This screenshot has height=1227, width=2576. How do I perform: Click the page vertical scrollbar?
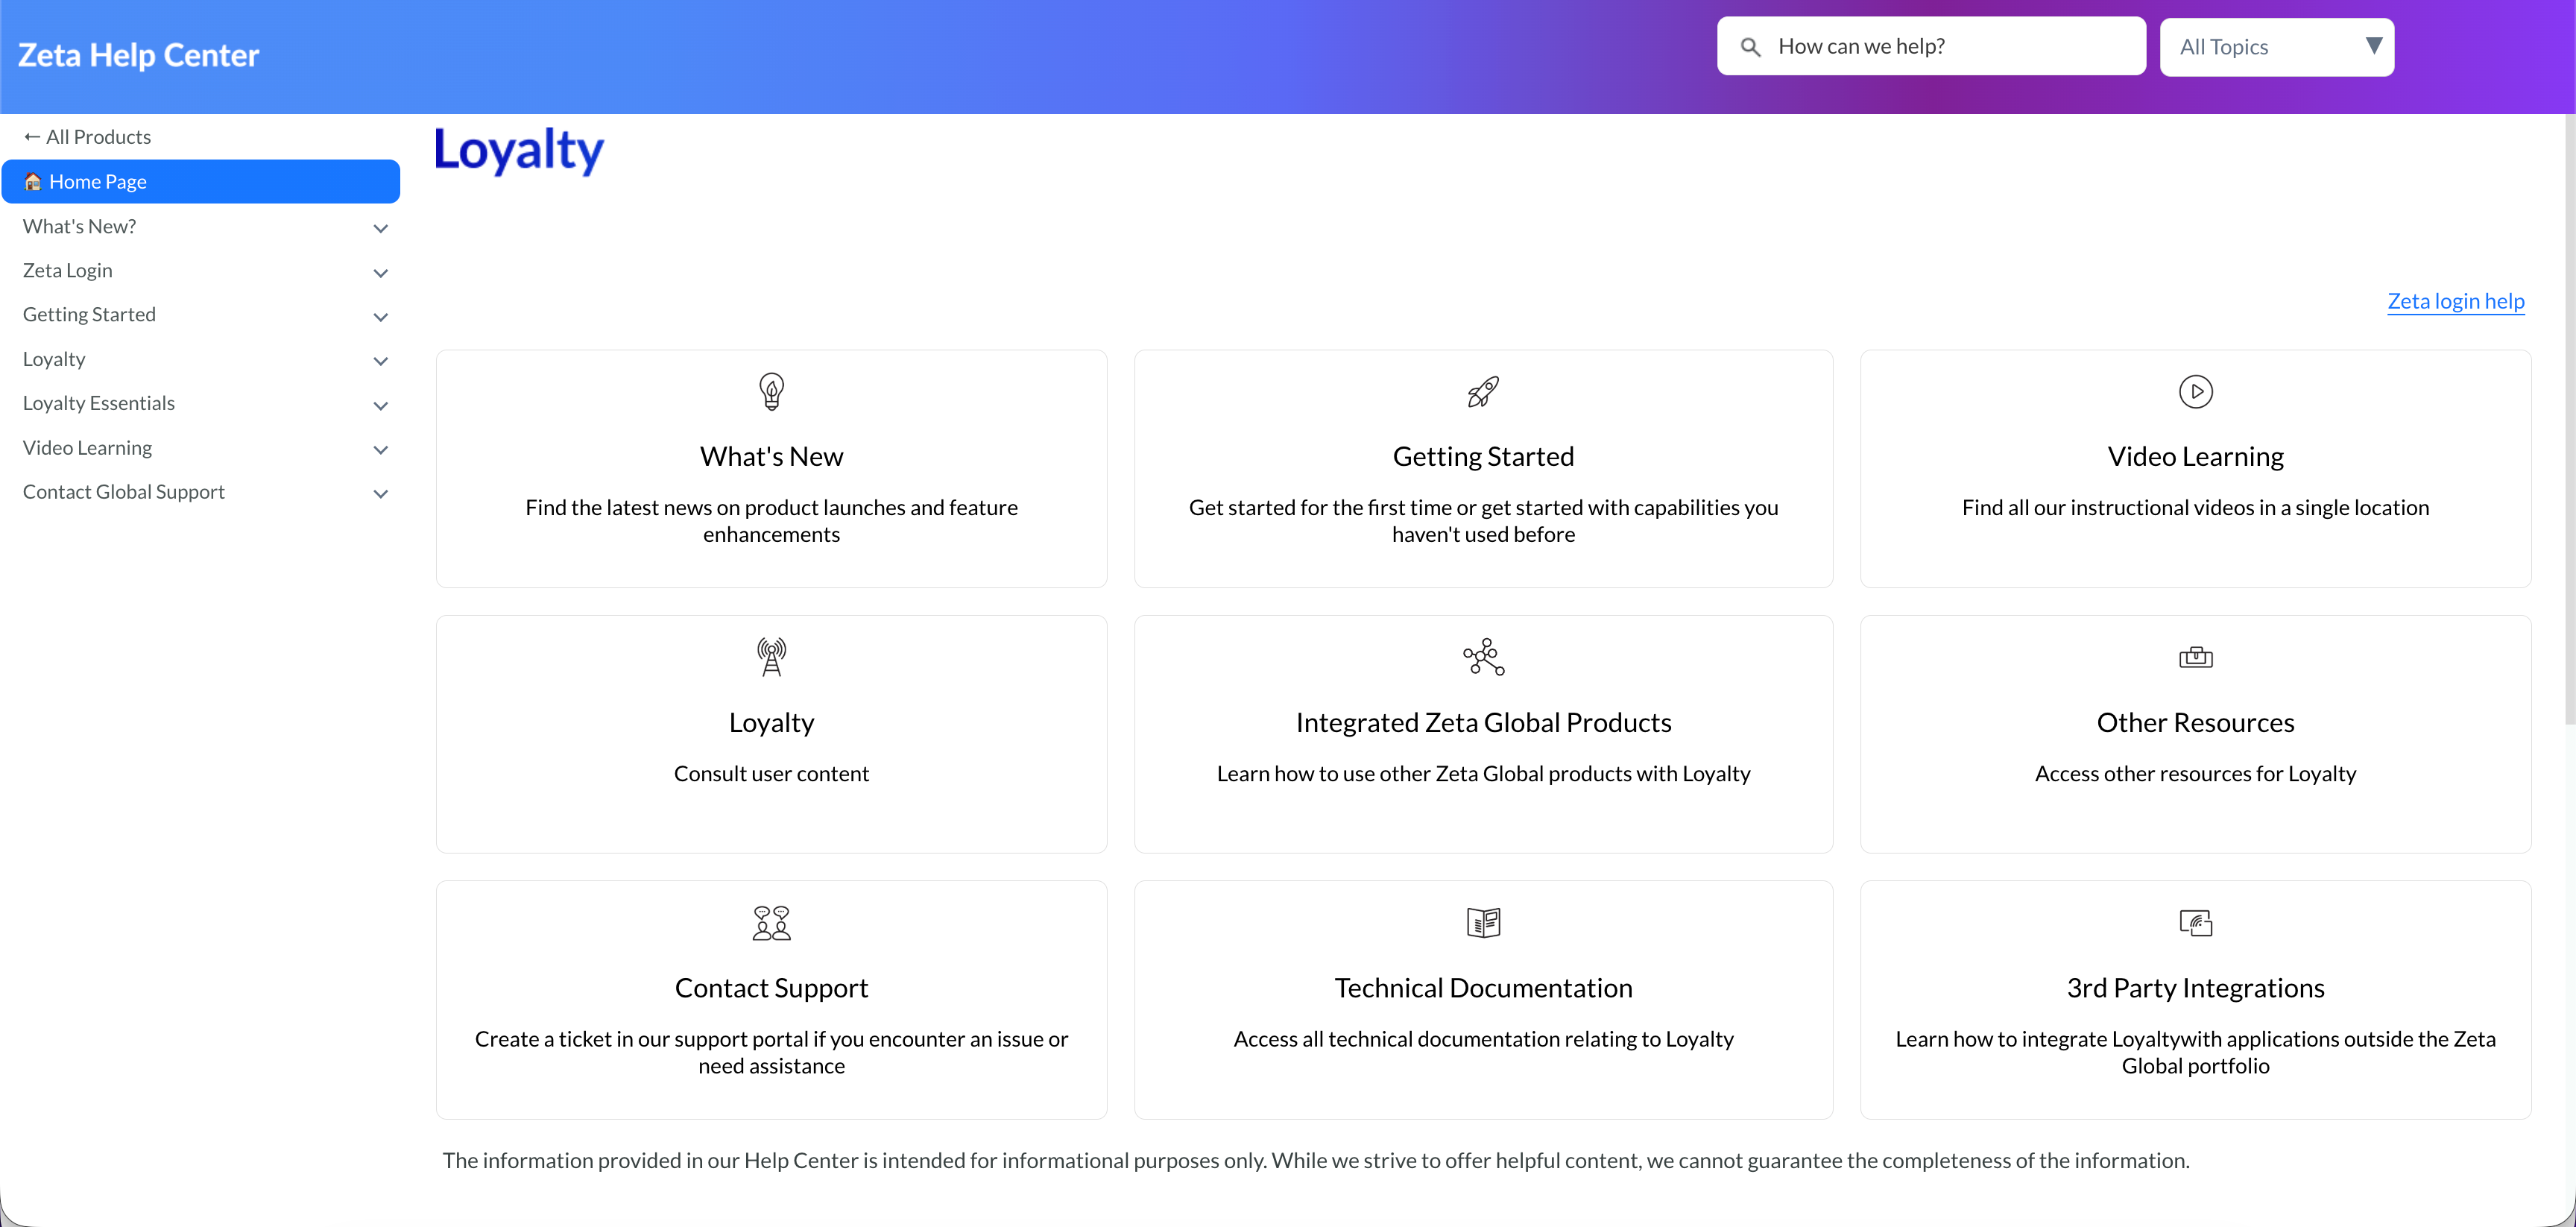point(2570,420)
